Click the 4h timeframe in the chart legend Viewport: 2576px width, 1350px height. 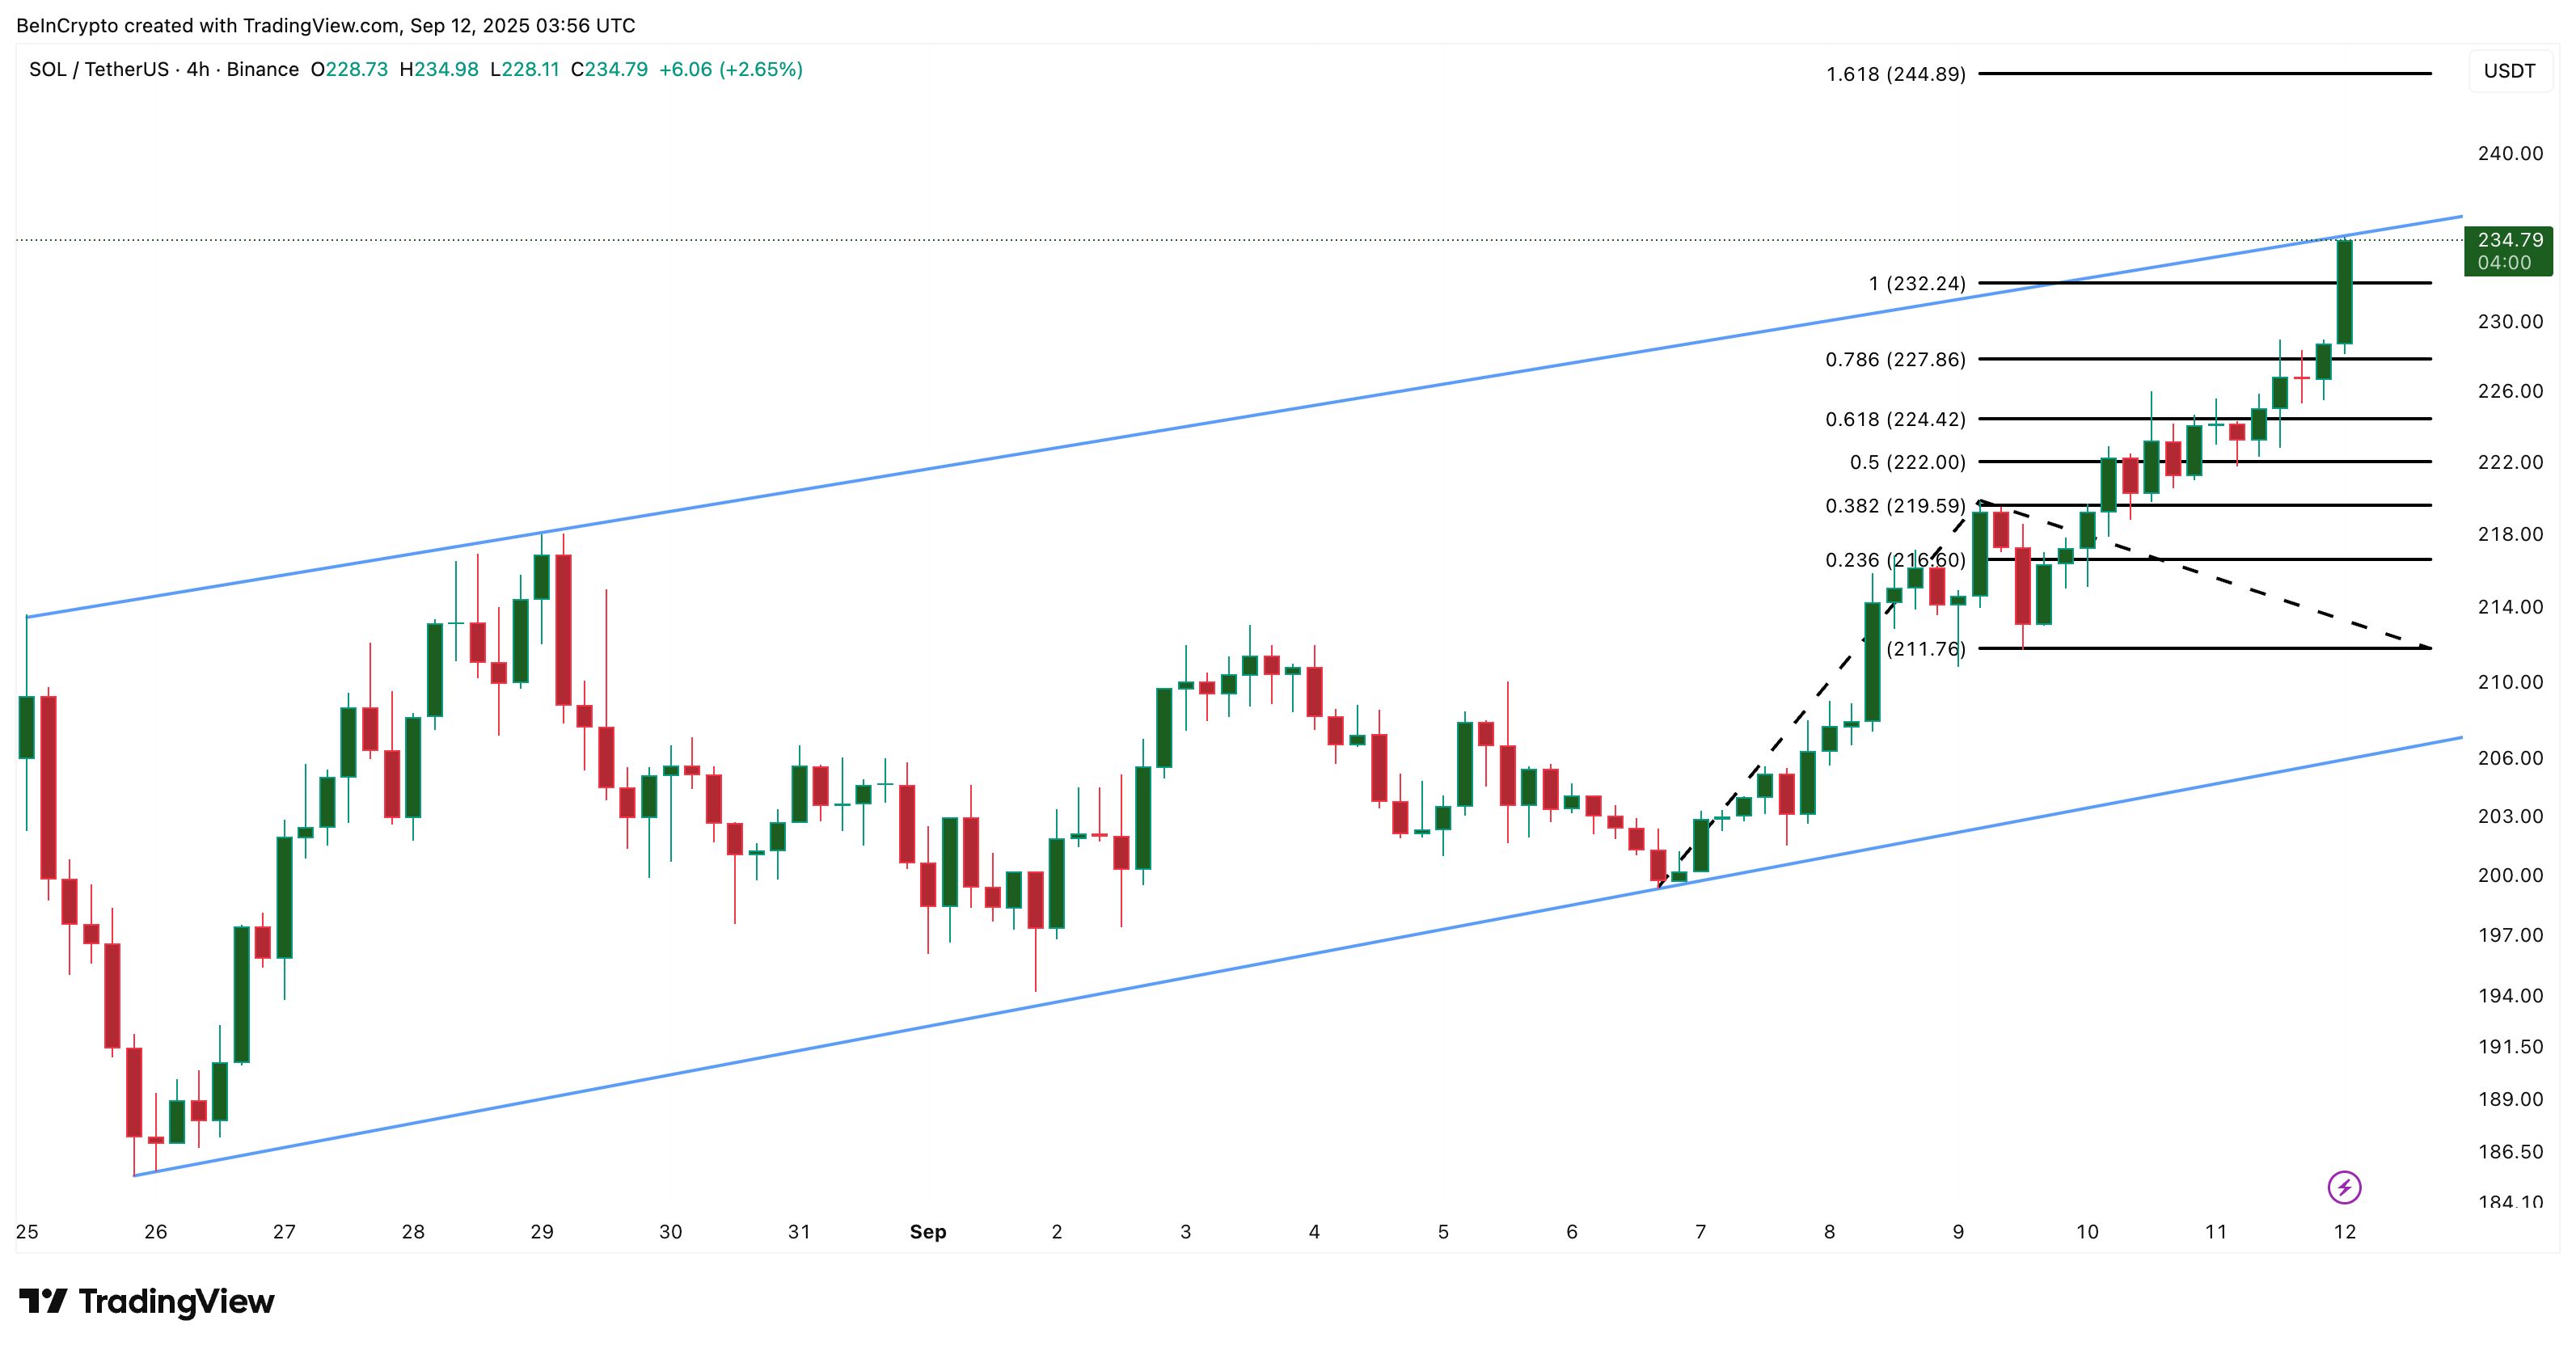[198, 69]
